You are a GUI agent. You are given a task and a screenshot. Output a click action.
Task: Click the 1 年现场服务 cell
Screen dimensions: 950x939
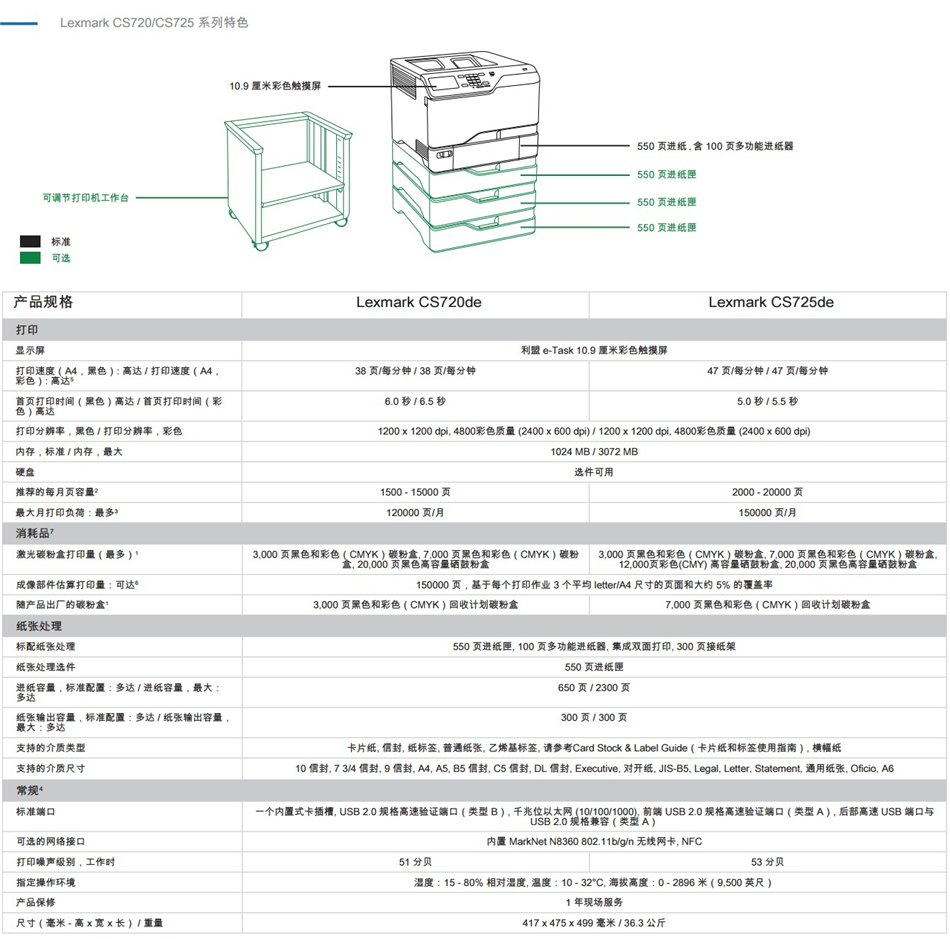(x=594, y=902)
